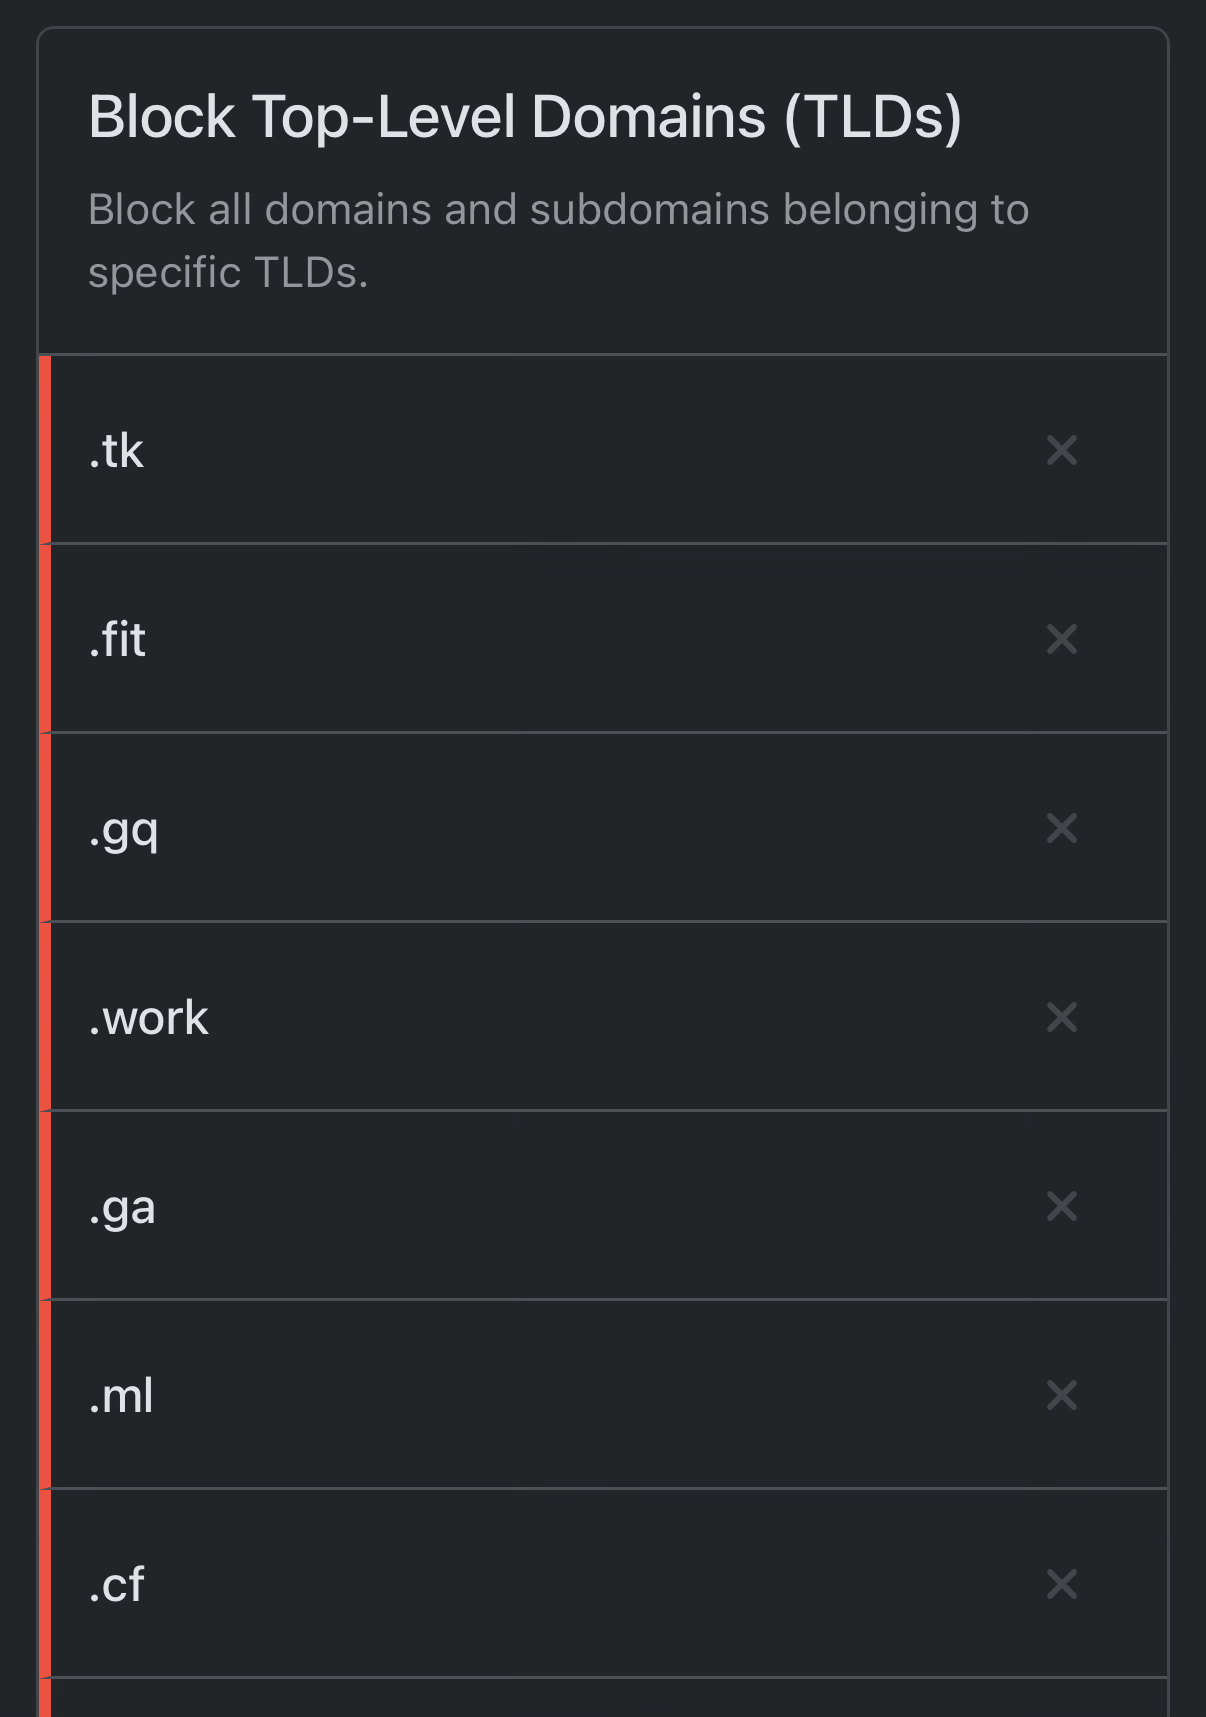1206x1717 pixels.
Task: Delete the .cf entry with the X icon
Action: click(x=1061, y=1584)
